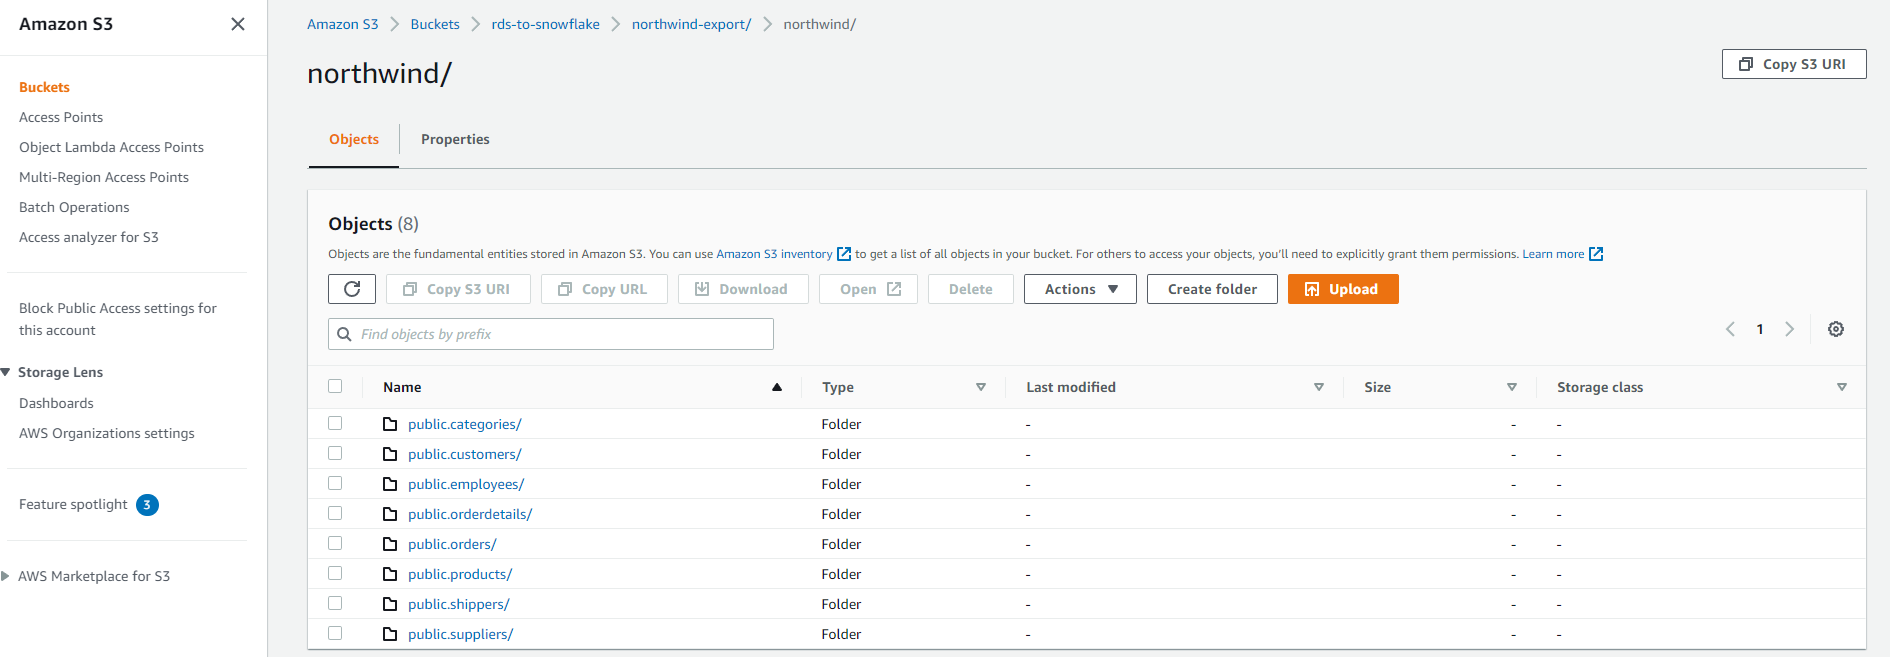
Task: Click folder icon beside public.employees/
Action: [390, 484]
